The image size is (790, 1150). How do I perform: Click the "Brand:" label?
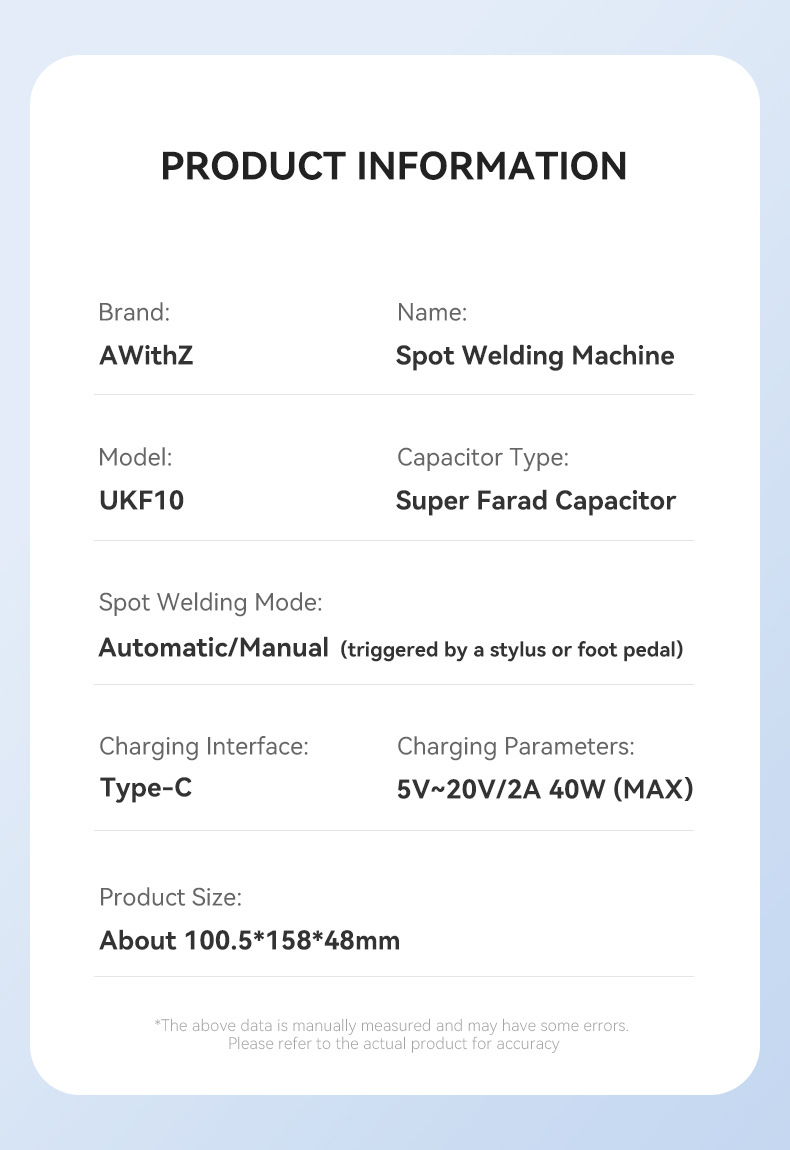(x=134, y=312)
